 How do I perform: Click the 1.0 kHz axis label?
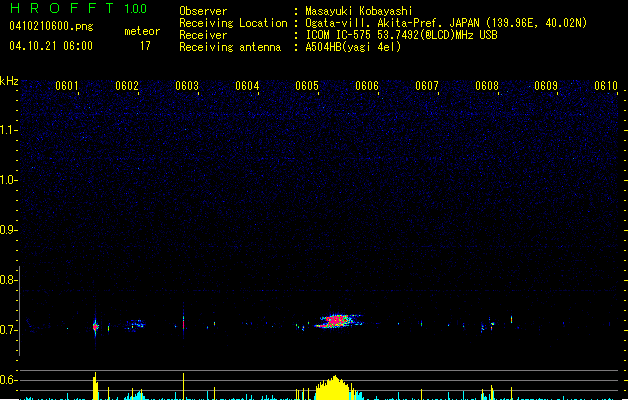pyautogui.click(x=8, y=180)
